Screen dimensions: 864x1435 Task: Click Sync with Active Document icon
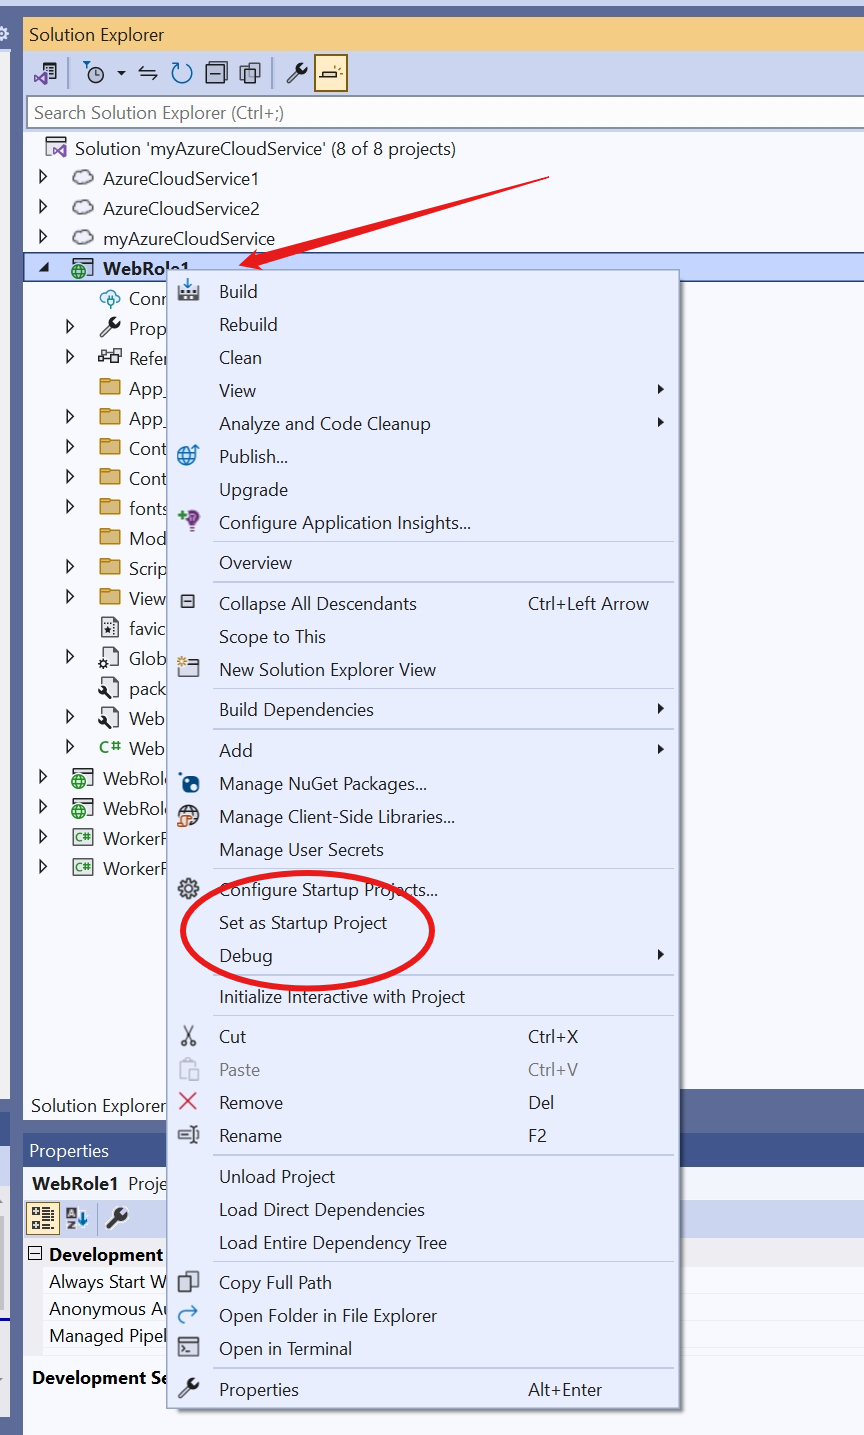148,73
